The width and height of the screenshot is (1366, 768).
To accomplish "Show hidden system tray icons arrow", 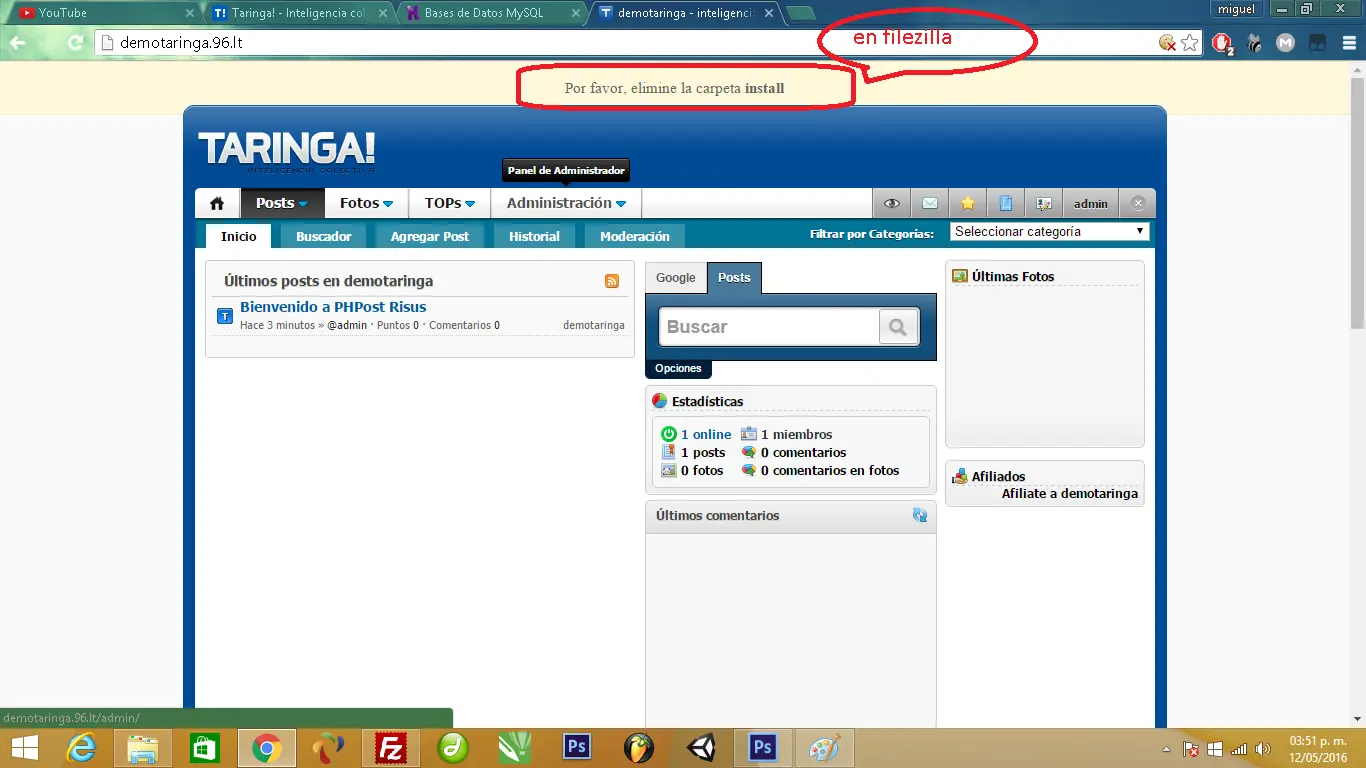I will coord(1165,749).
